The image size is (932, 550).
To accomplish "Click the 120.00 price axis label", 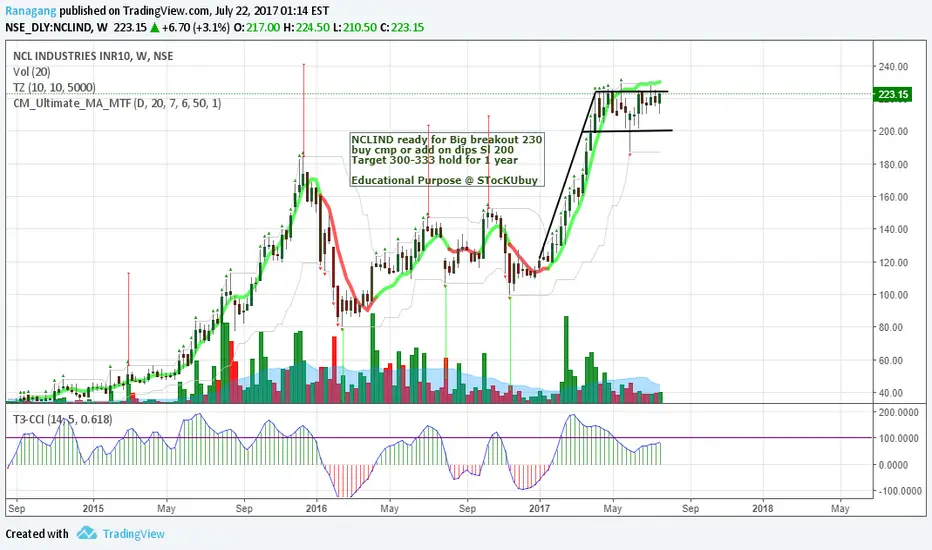I will pyautogui.click(x=893, y=262).
